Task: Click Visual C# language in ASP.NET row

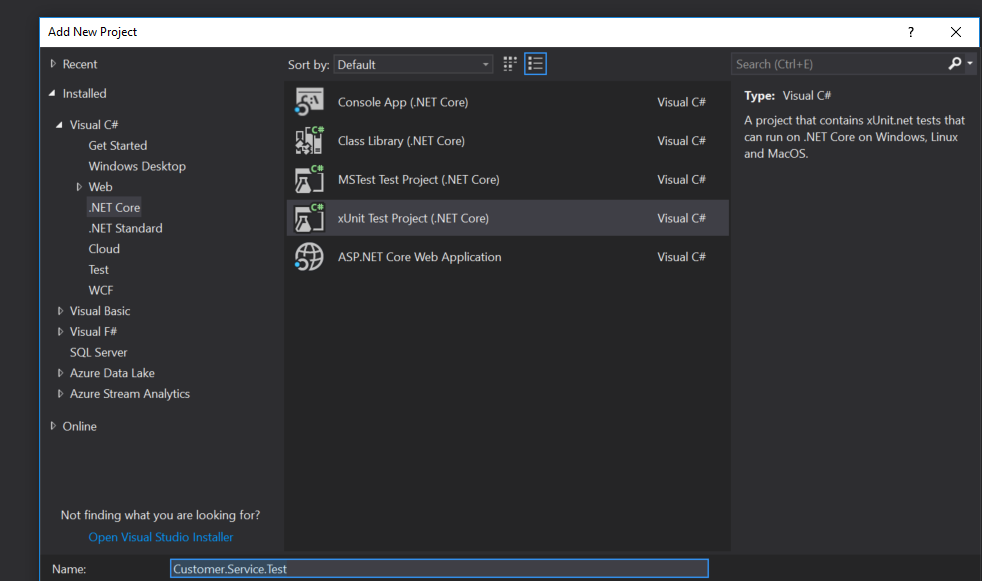Action: pos(681,257)
